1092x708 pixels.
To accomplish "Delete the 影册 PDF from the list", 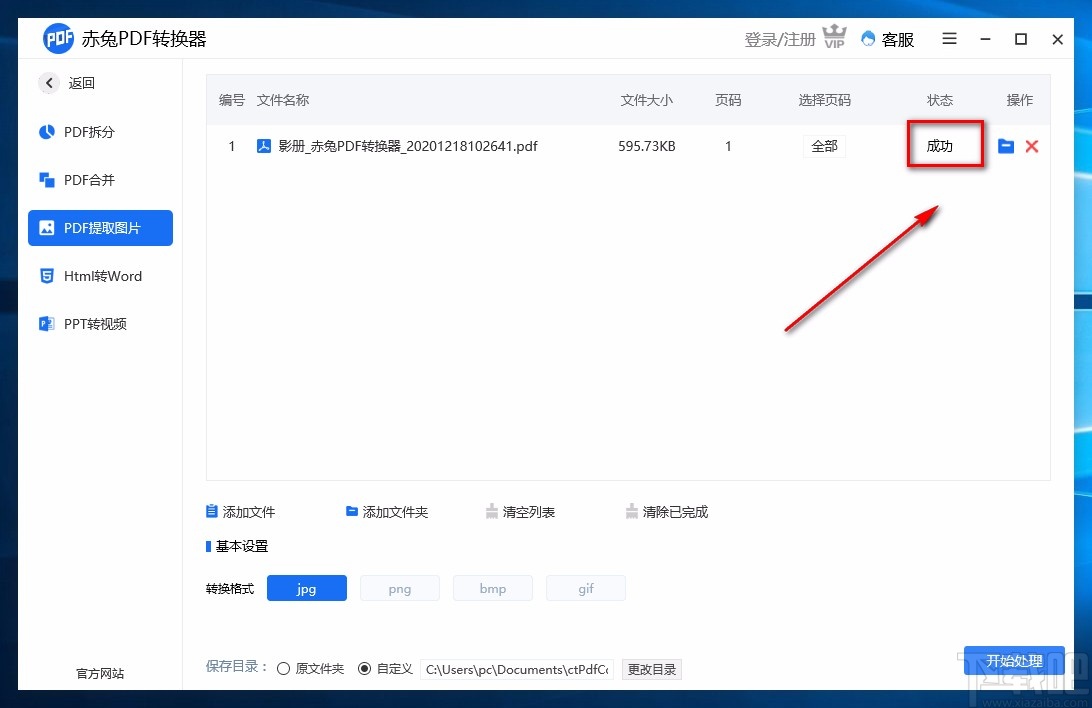I will (x=1031, y=146).
